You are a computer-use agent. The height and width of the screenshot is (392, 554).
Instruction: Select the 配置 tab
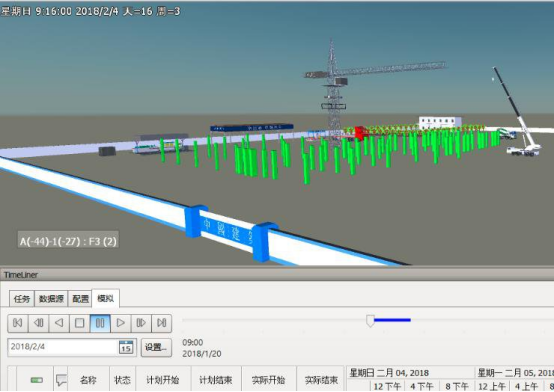pyautogui.click(x=80, y=299)
